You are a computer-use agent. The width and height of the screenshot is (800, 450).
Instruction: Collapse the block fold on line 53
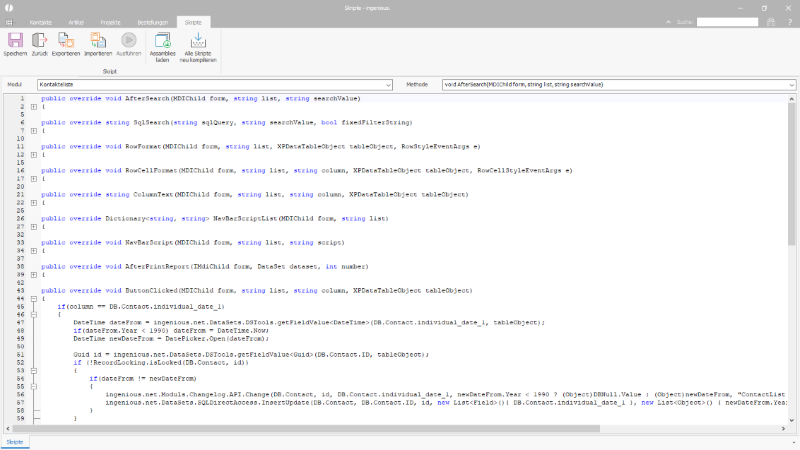(x=34, y=371)
